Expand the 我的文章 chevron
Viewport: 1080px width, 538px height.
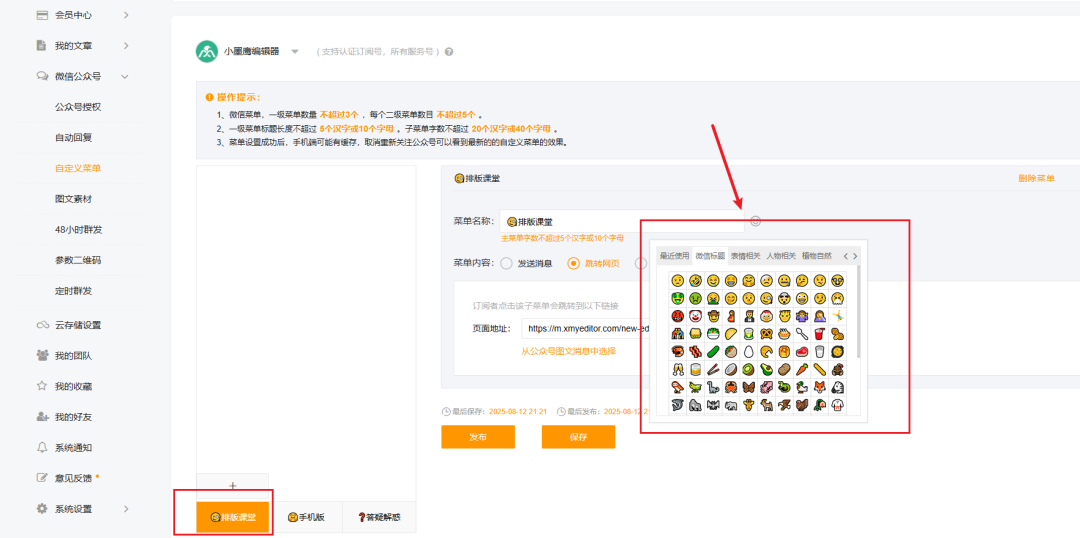pos(126,45)
